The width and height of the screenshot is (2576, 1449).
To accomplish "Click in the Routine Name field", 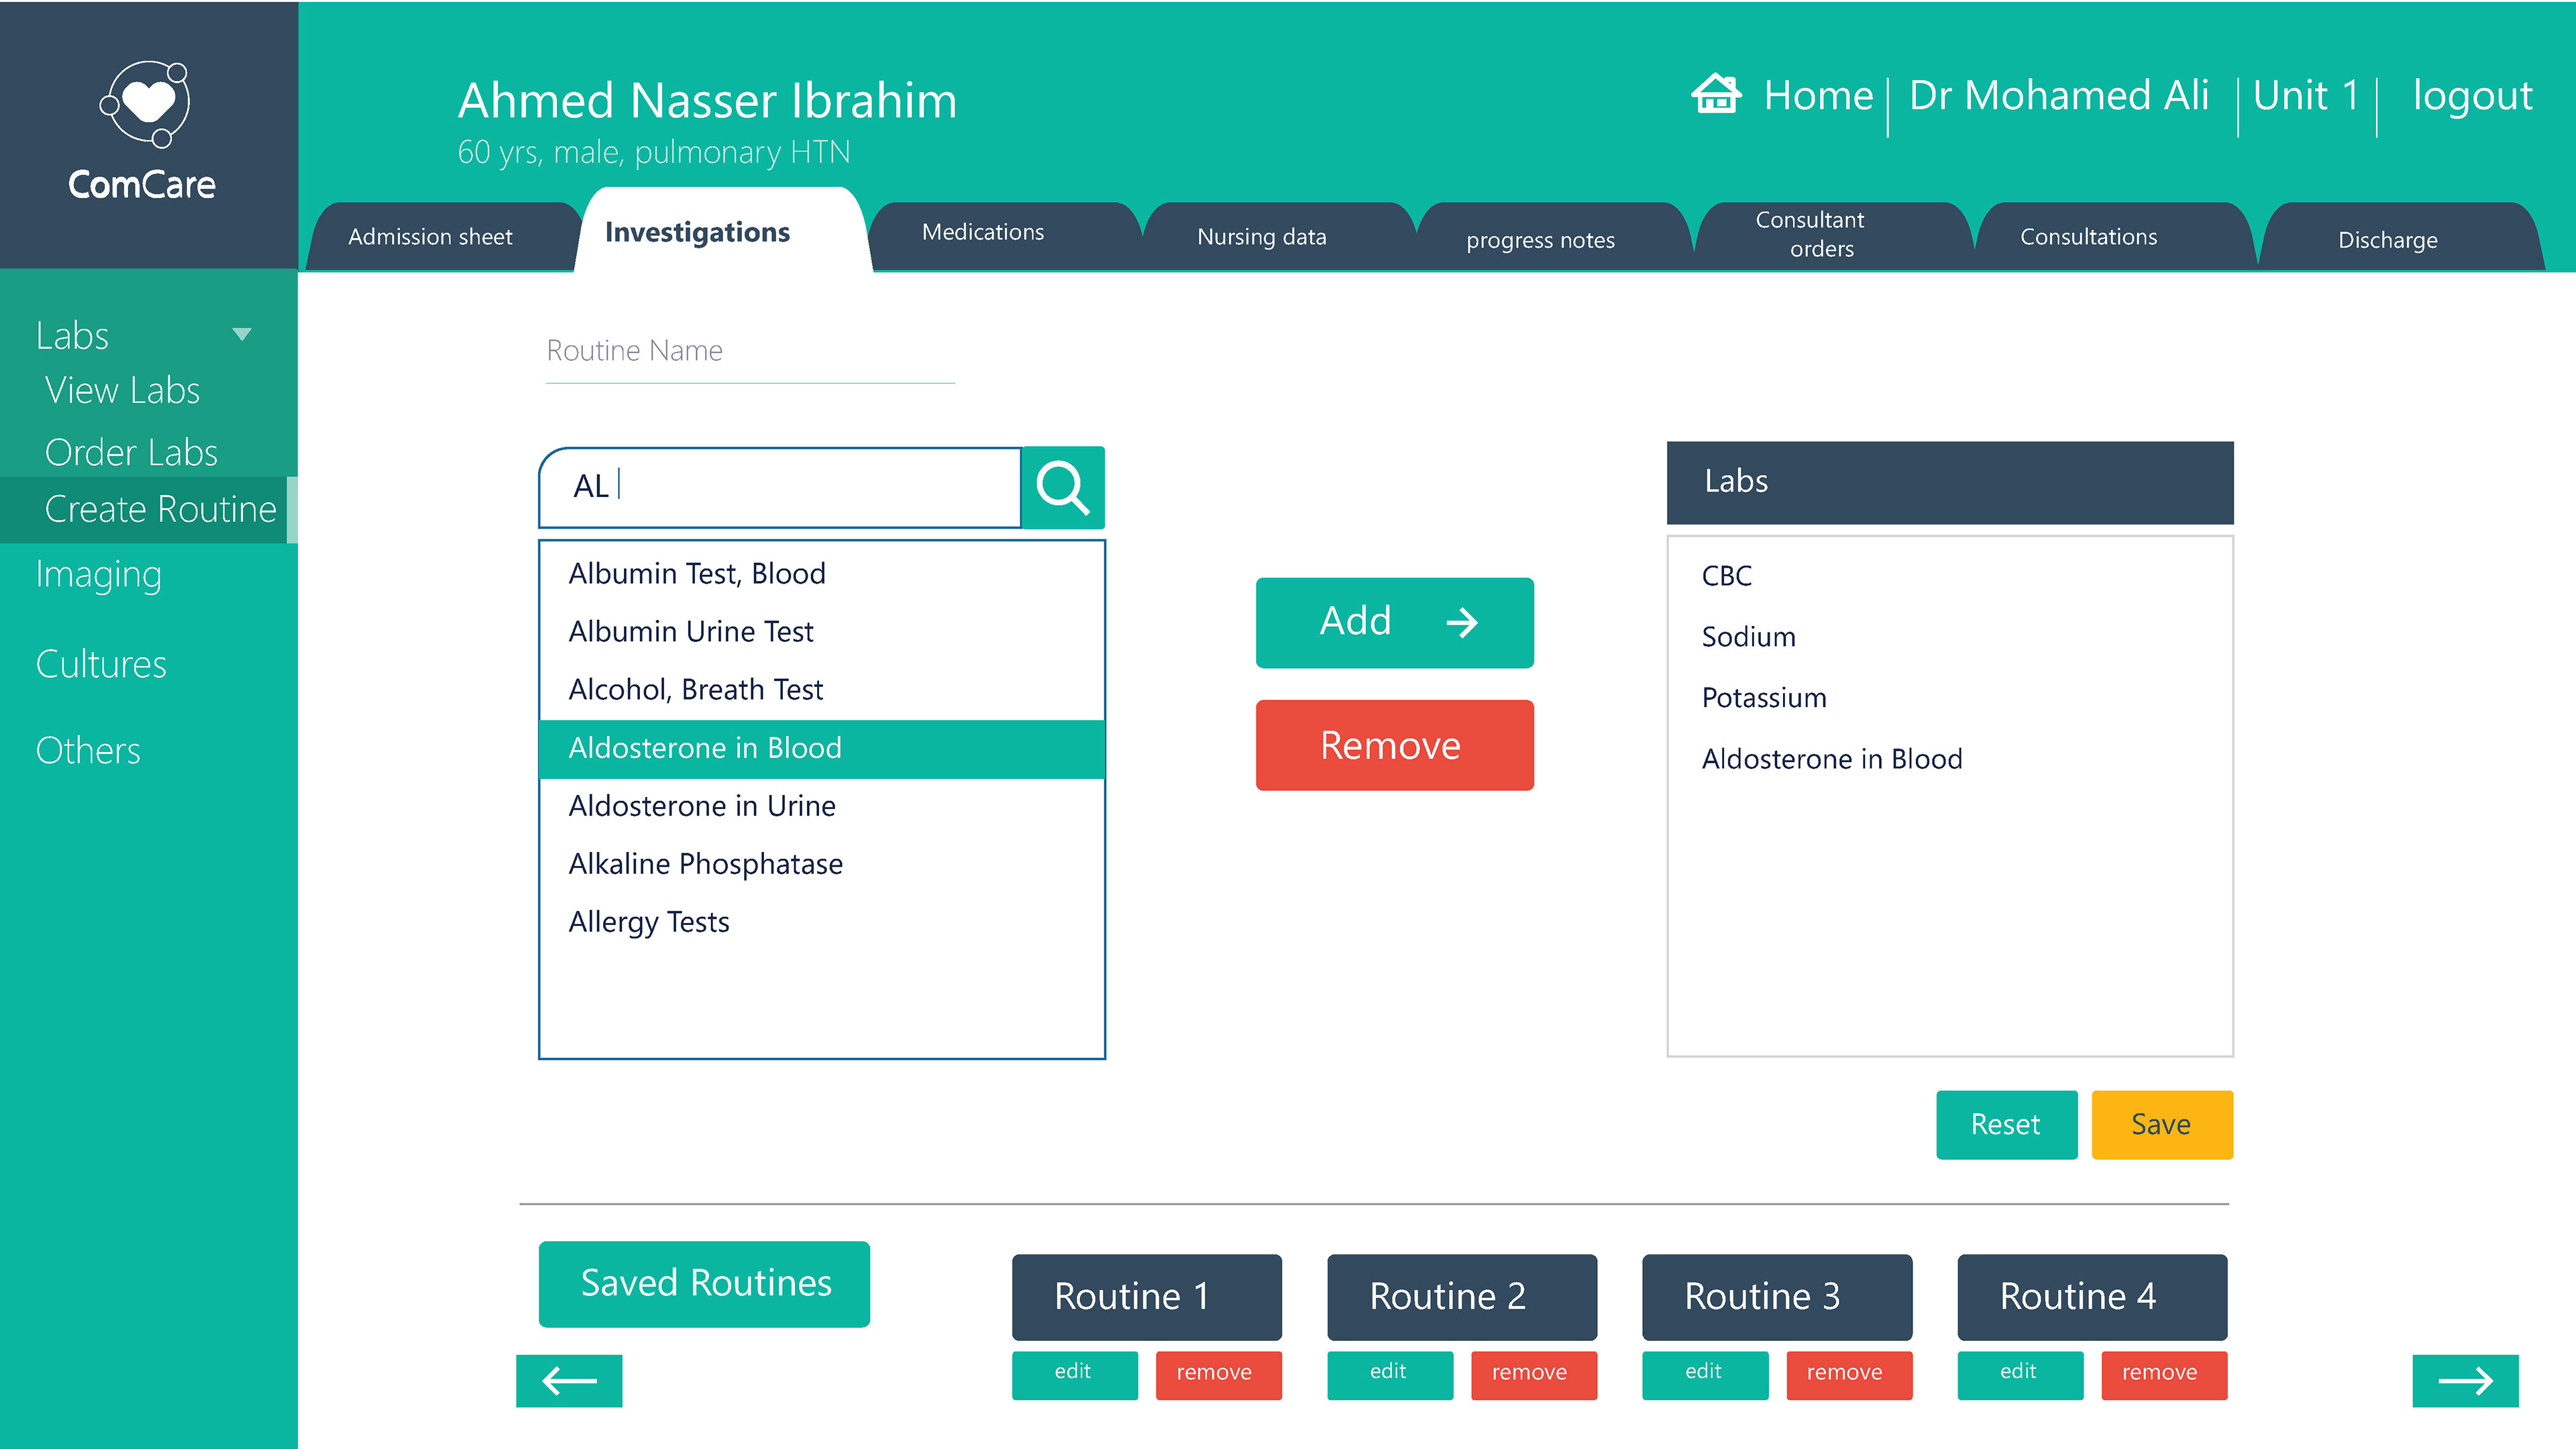I will pos(749,352).
